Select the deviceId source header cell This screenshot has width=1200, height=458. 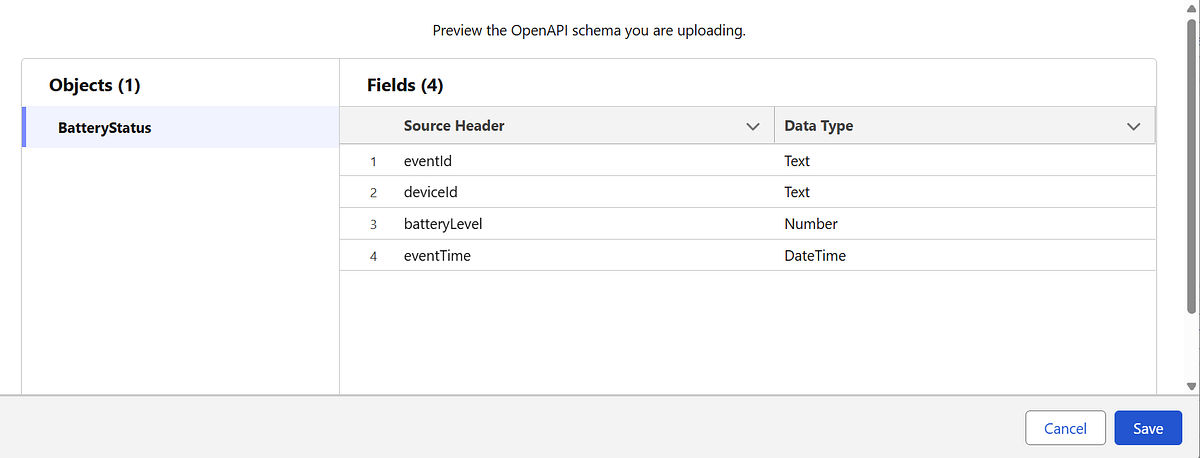tap(430, 192)
